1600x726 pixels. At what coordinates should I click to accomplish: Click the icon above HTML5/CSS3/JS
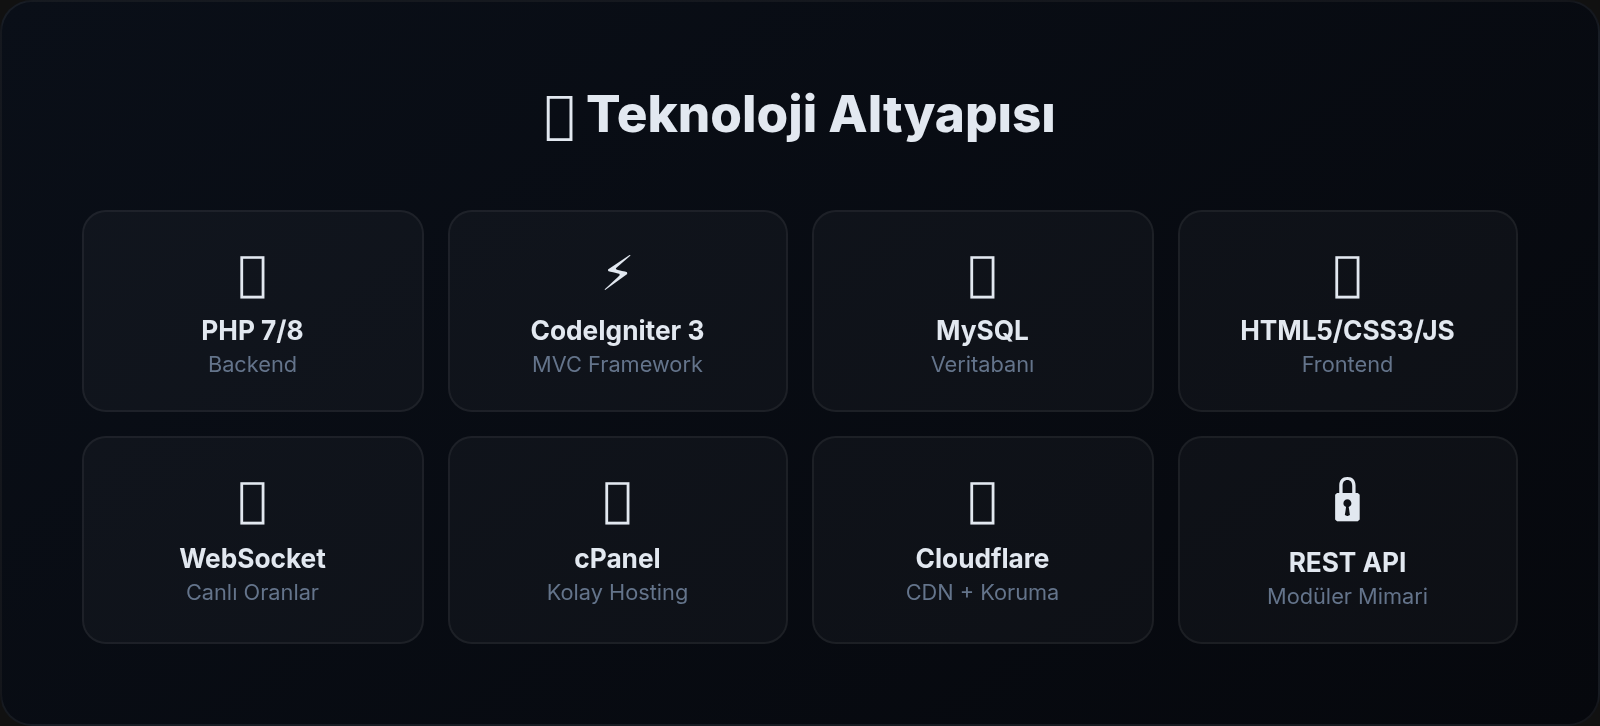click(1347, 277)
